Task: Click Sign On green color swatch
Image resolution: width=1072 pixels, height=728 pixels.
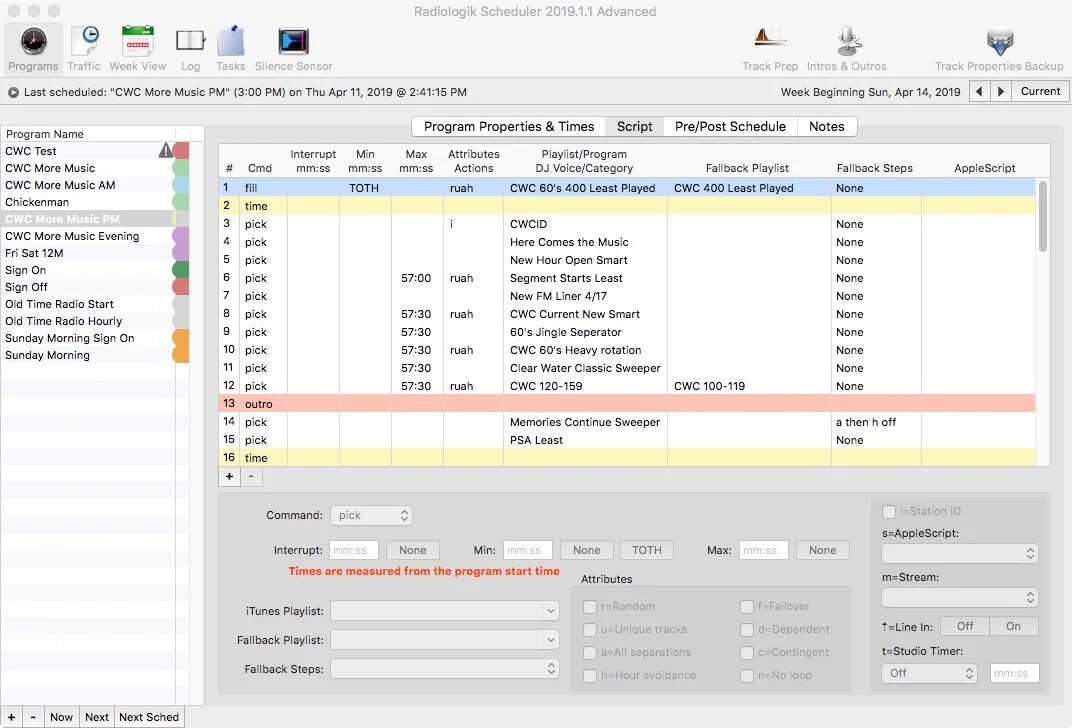Action: 180,269
